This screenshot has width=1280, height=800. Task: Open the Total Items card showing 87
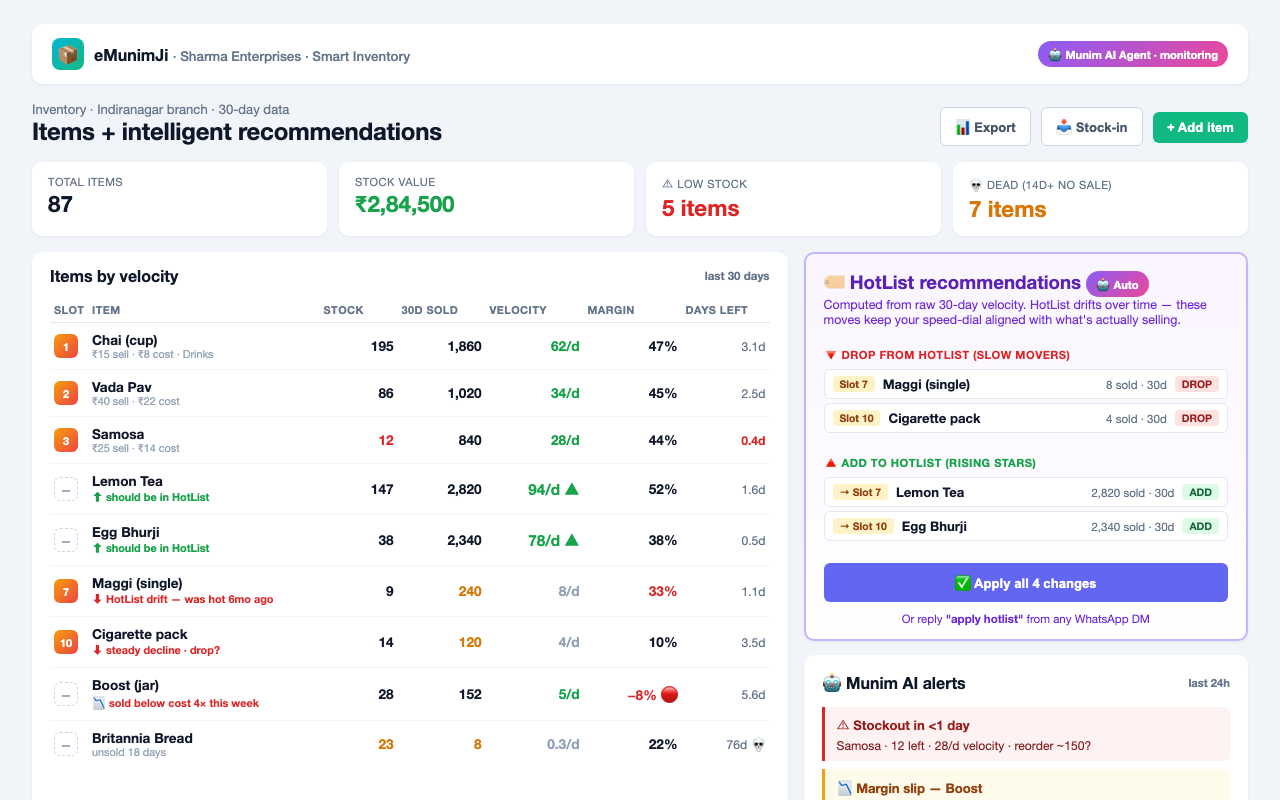[179, 199]
